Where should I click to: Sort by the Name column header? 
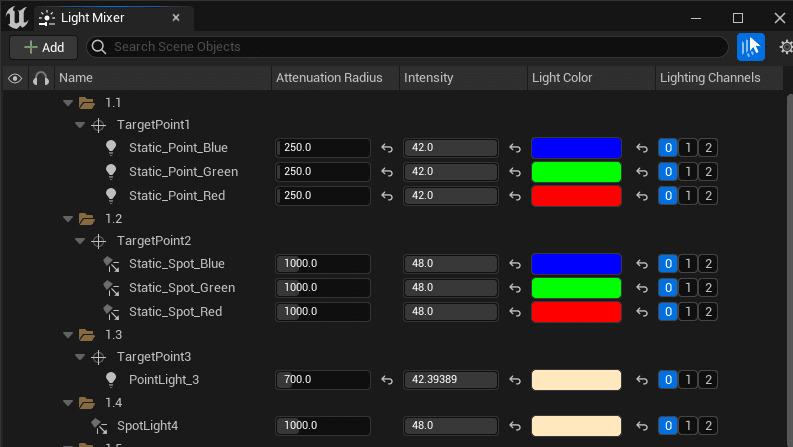click(163, 78)
